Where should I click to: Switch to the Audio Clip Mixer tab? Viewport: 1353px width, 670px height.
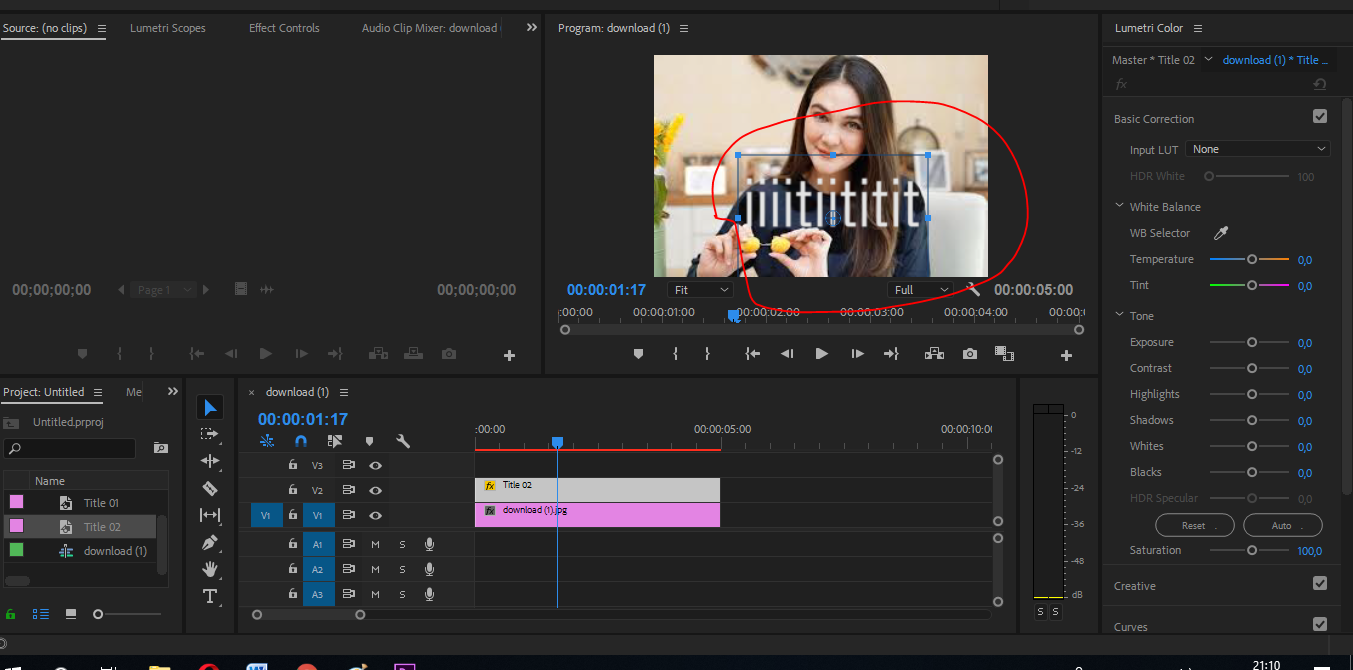[431, 28]
